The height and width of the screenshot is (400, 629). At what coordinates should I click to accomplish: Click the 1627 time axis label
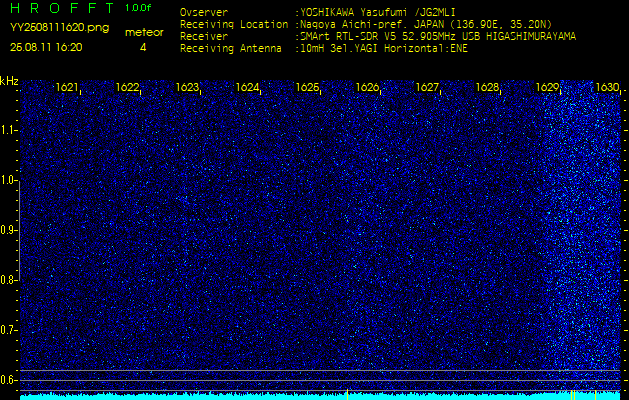coord(427,87)
